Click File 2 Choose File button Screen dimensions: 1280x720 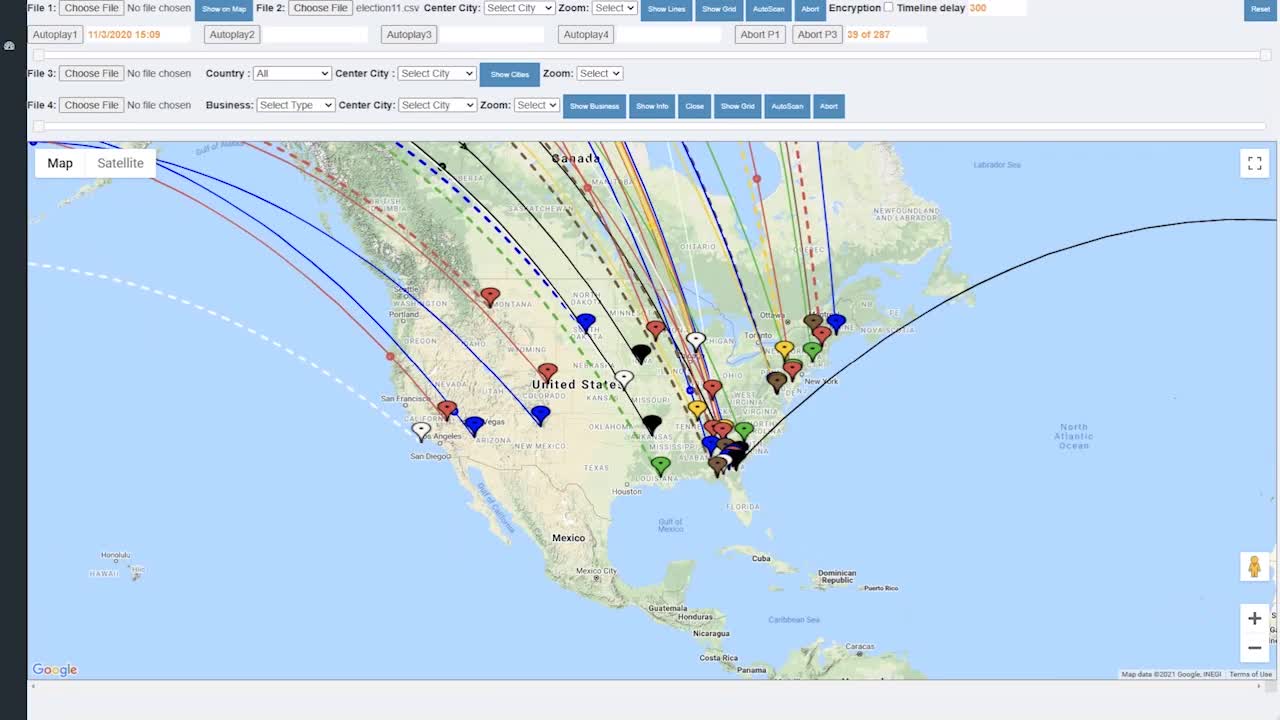coord(321,8)
